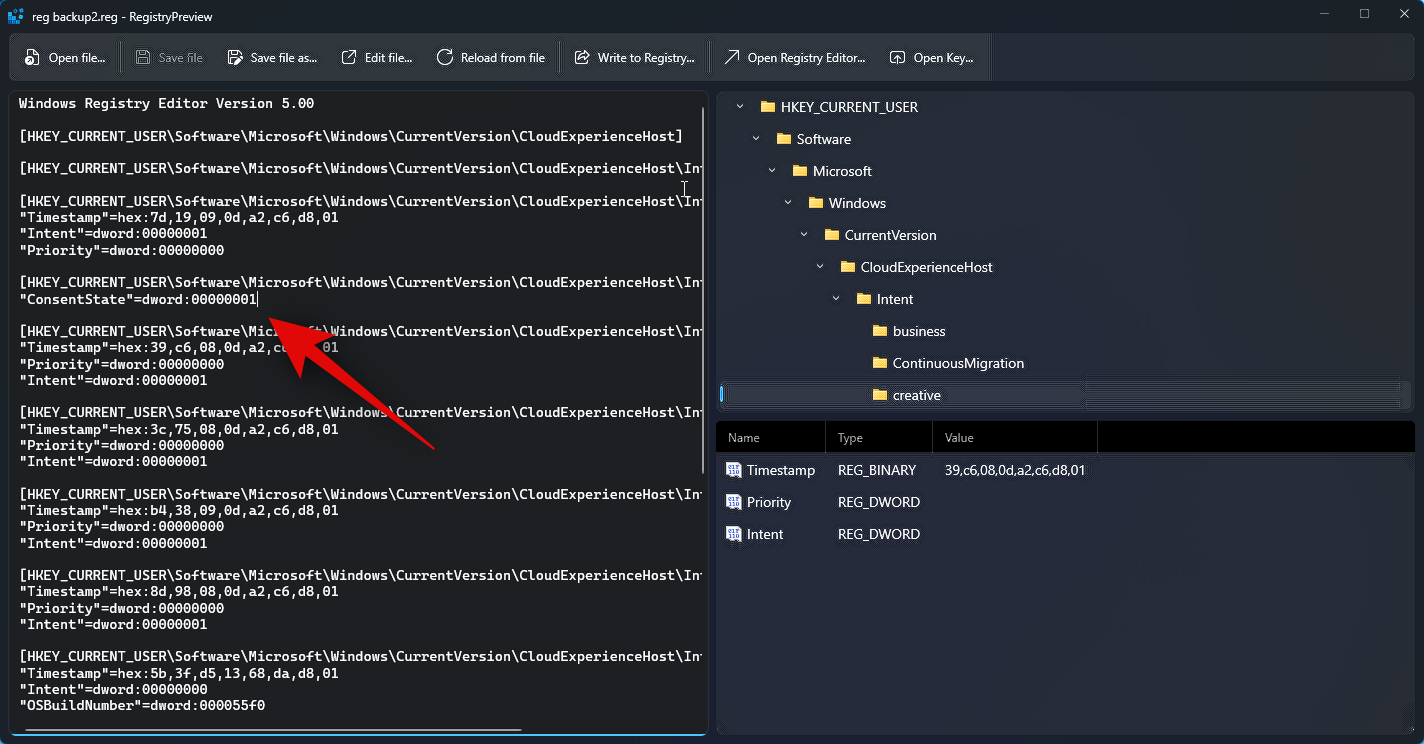Select the Priority REG_DWORD row
This screenshot has width=1424, height=744.
(768, 502)
